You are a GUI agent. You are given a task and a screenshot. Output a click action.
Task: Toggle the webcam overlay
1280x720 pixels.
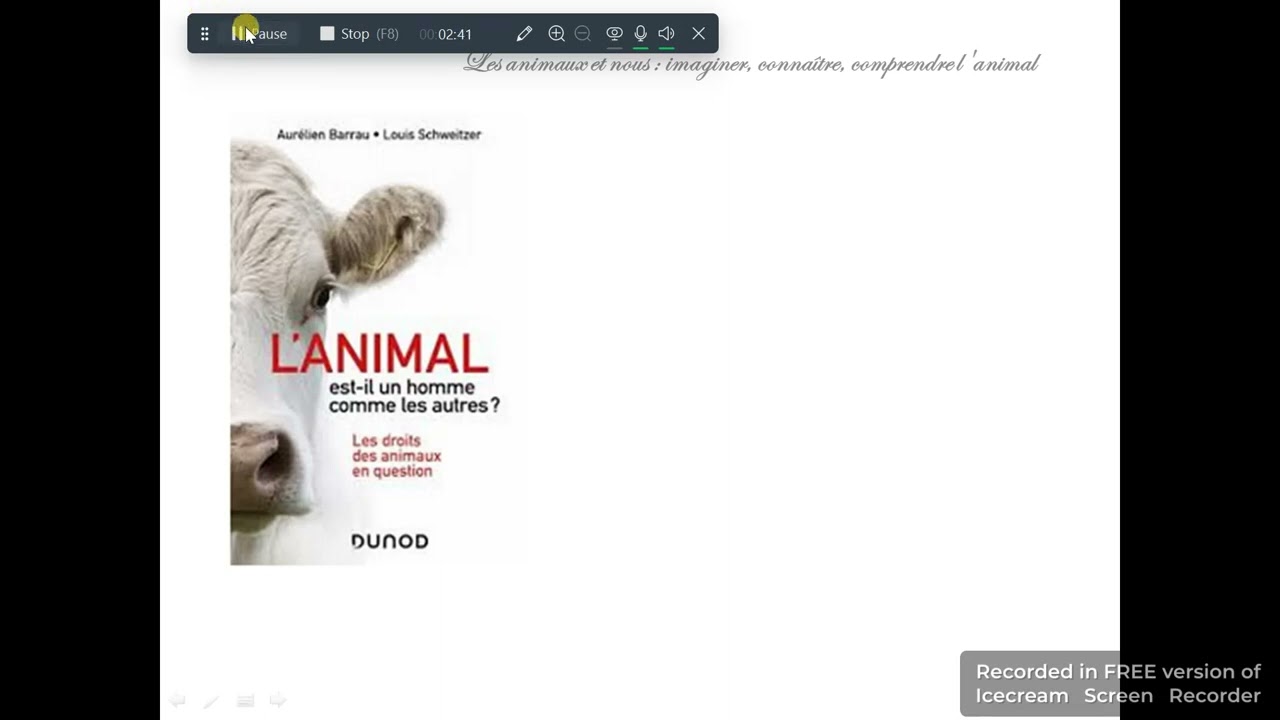coord(614,34)
